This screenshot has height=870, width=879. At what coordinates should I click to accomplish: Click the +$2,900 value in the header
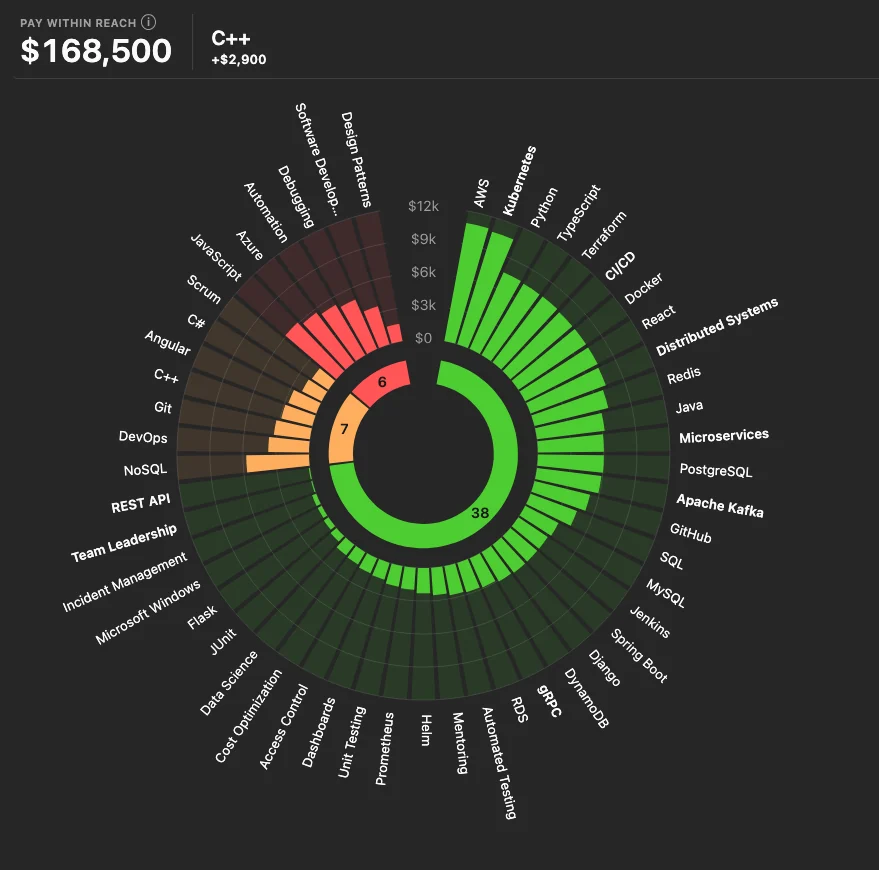tap(239, 59)
